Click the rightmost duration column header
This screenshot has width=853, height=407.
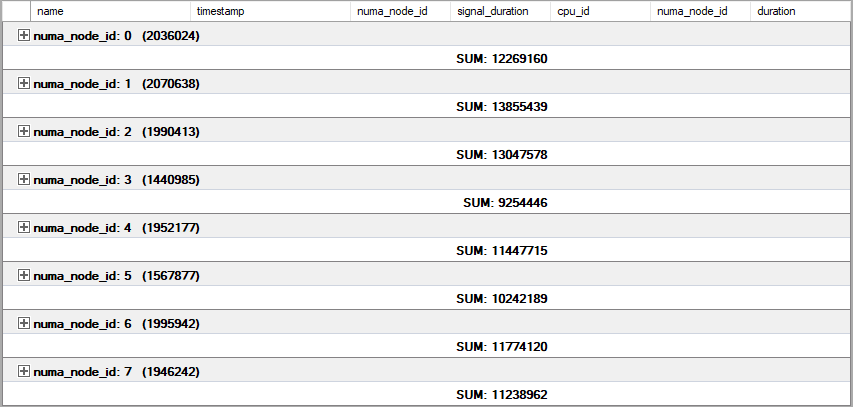point(800,11)
